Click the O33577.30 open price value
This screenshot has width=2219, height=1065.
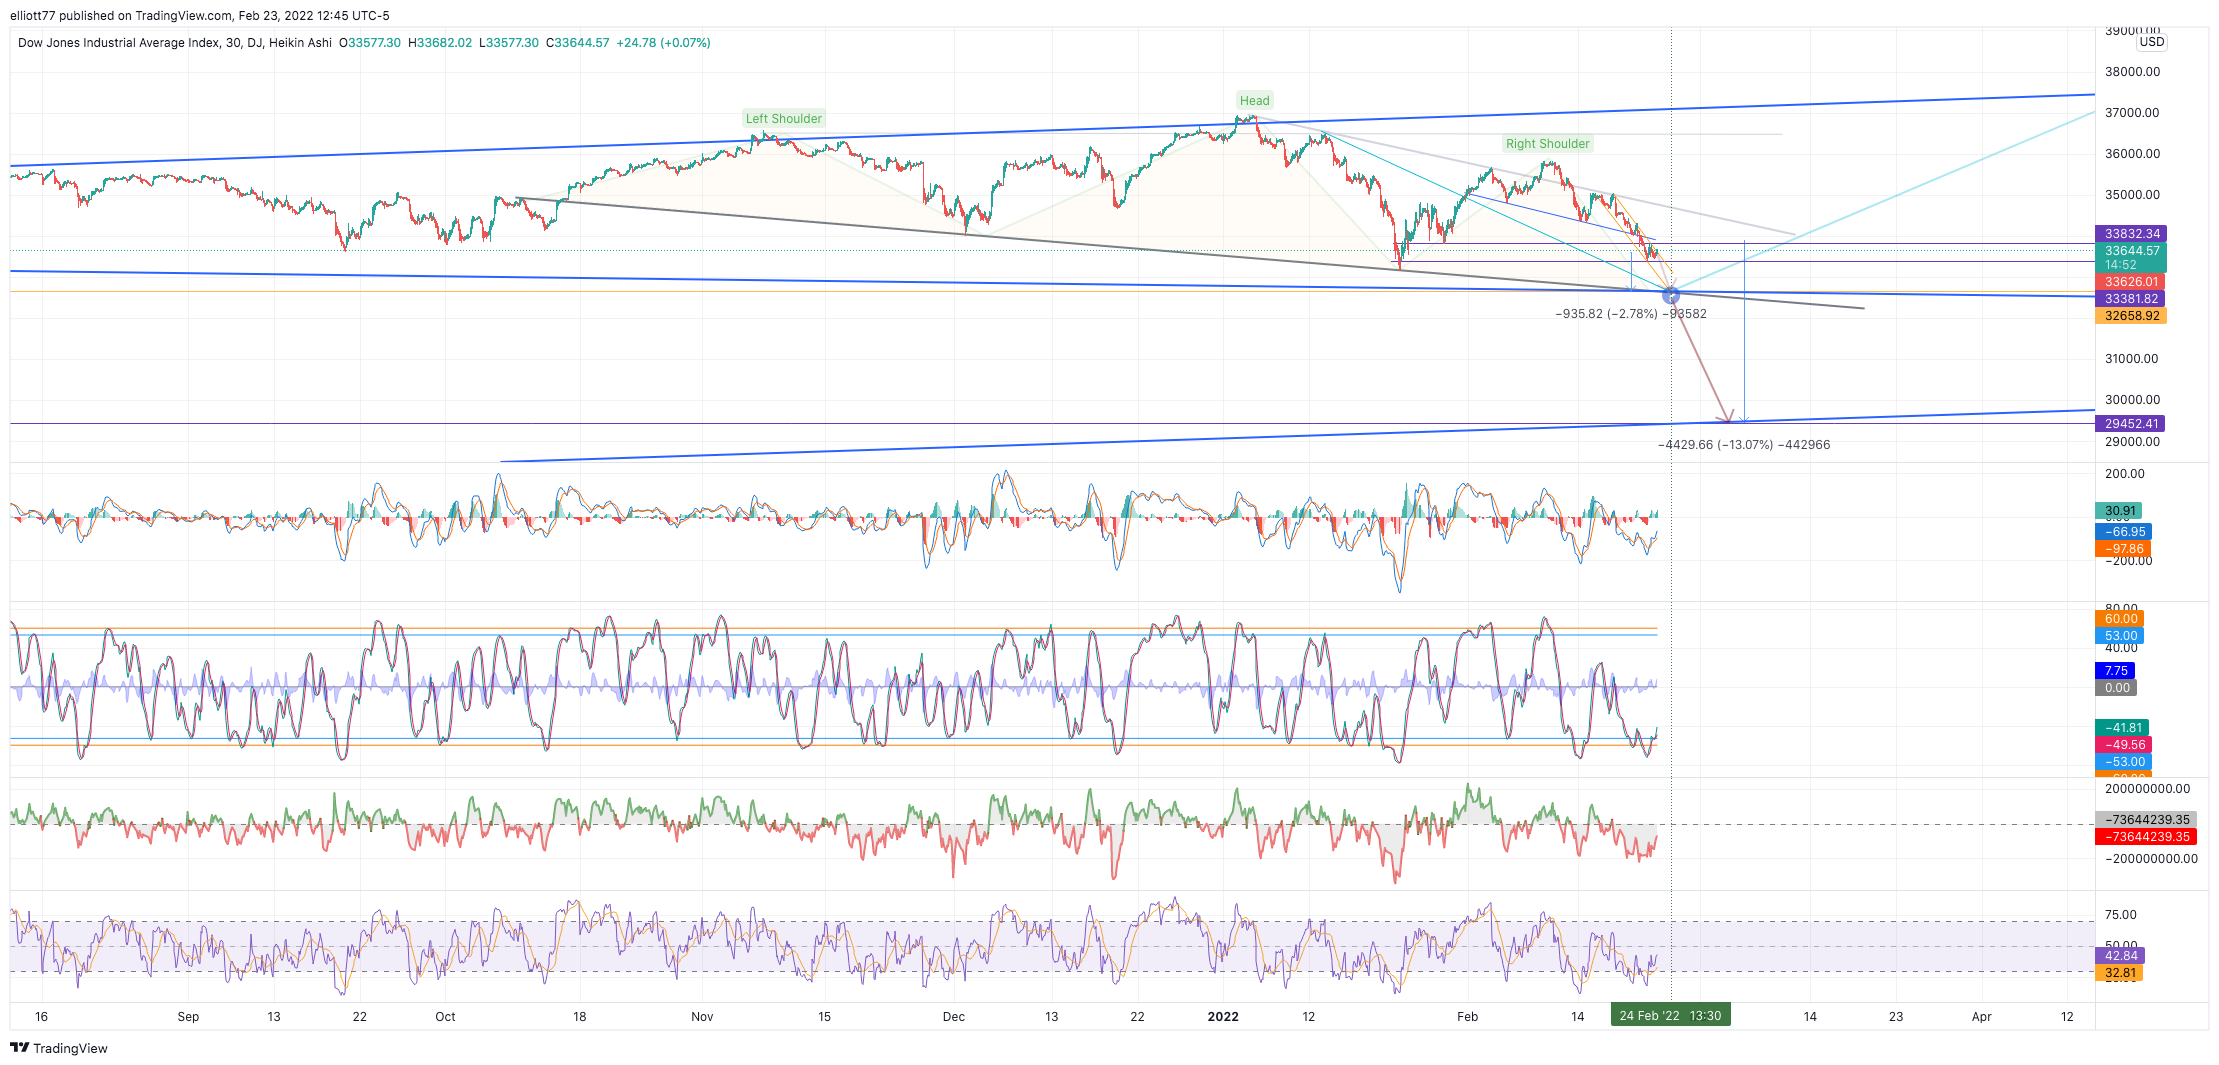click(370, 43)
